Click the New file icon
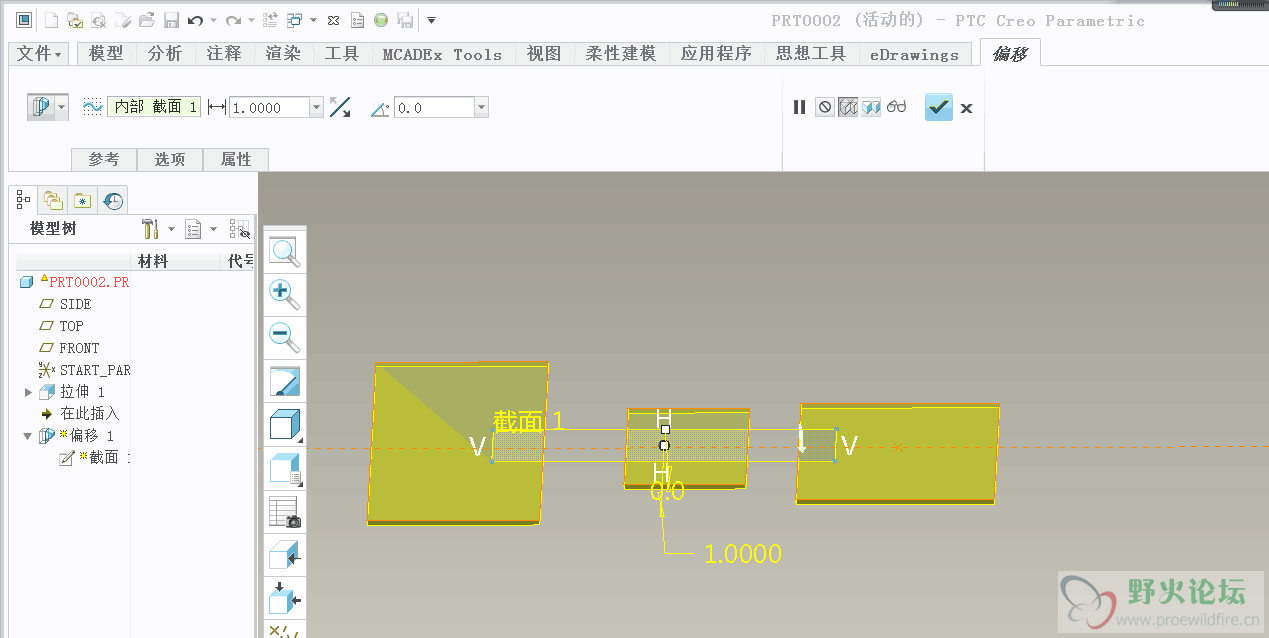1269x638 pixels. (x=51, y=20)
